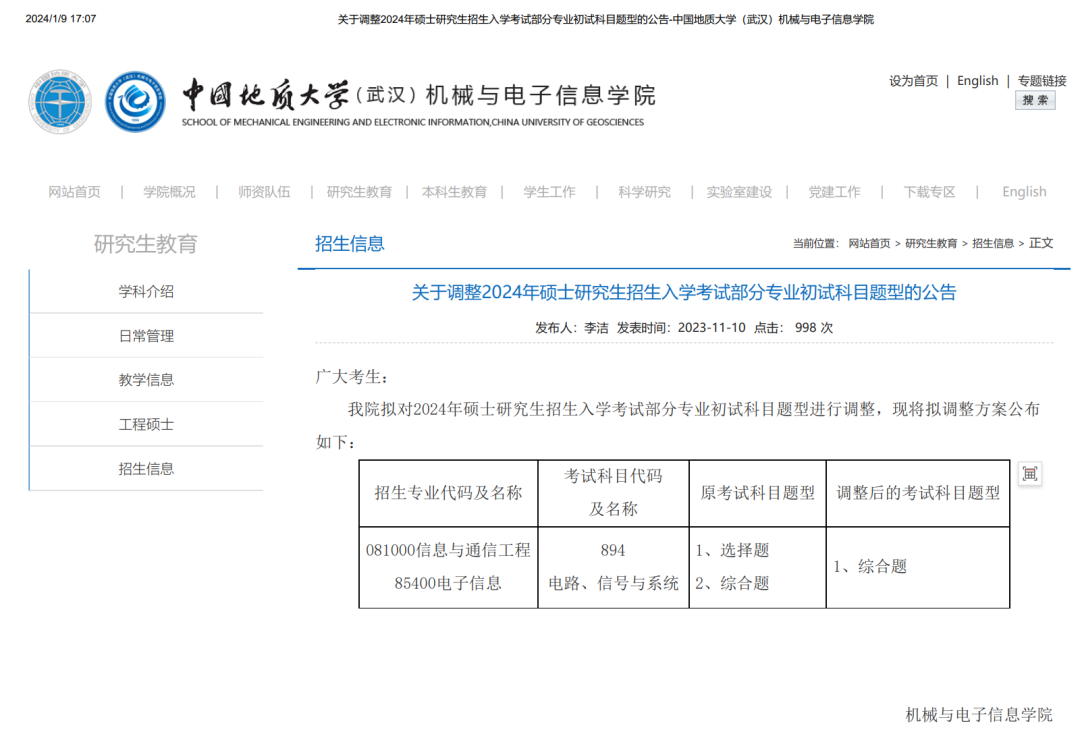Screen dimensions: 1080x736
Task: Select 日常管理 in the sidebar
Action: 146,336
